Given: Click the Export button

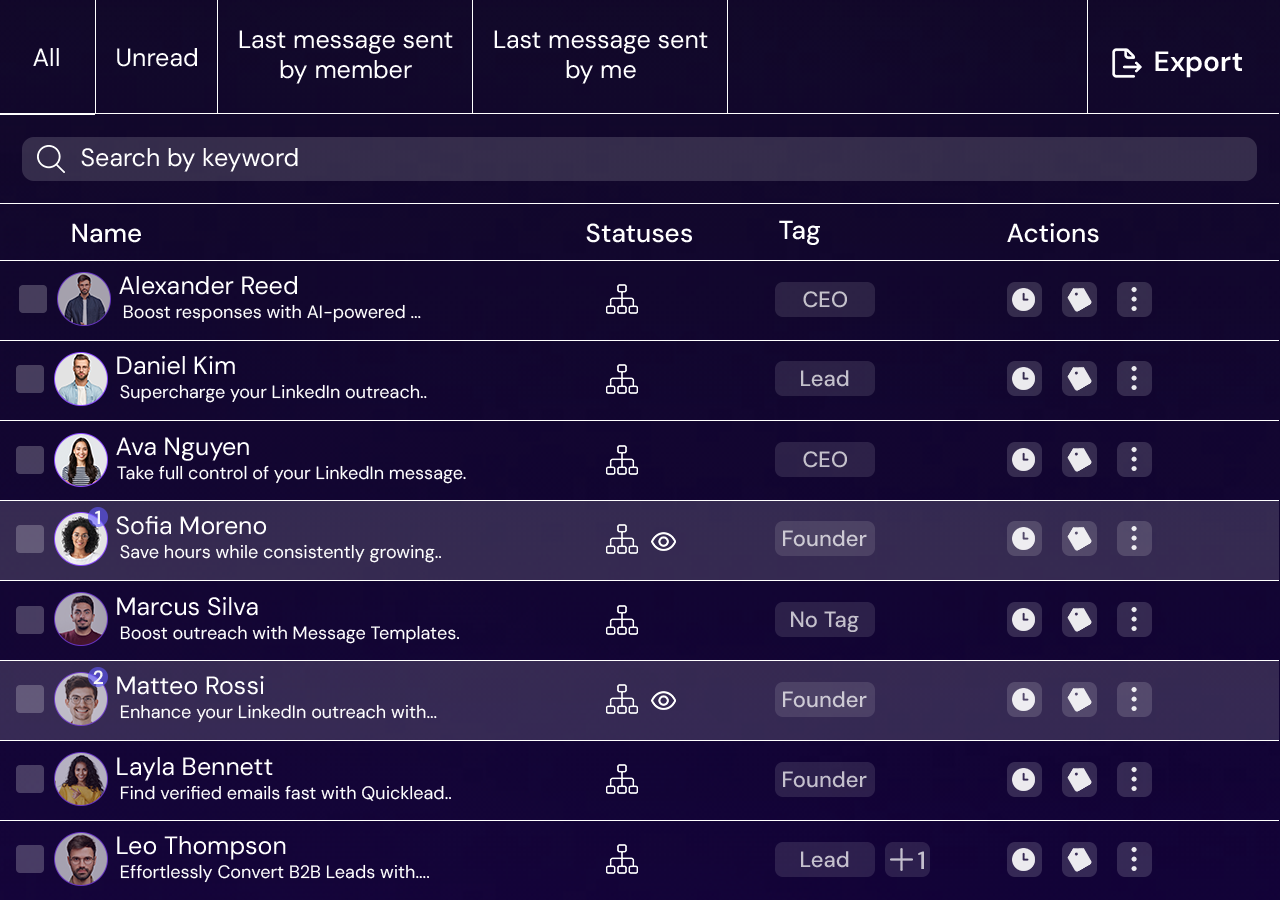Looking at the screenshot, I should (x=1177, y=62).
